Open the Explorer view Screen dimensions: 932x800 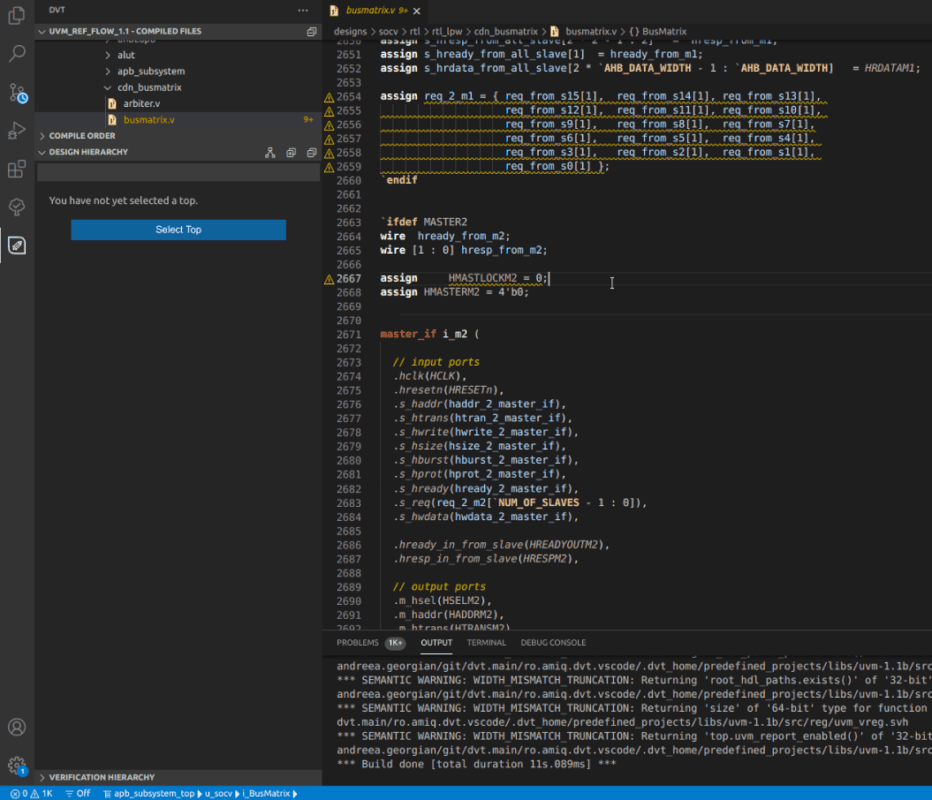(15, 18)
